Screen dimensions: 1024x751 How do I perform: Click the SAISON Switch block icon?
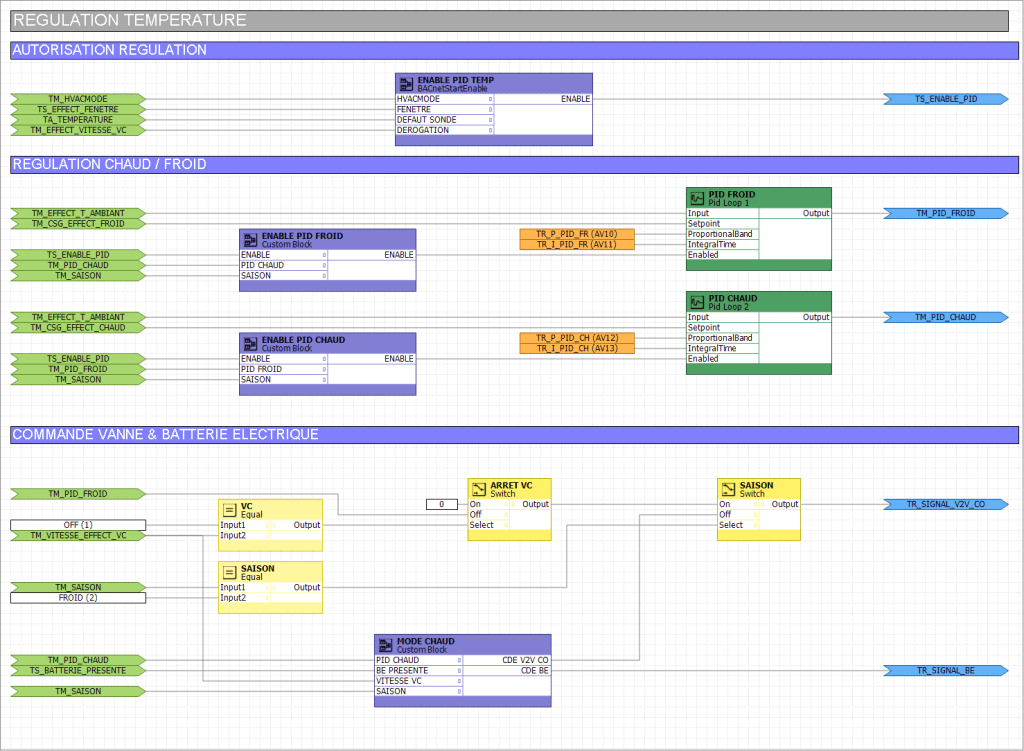click(727, 489)
